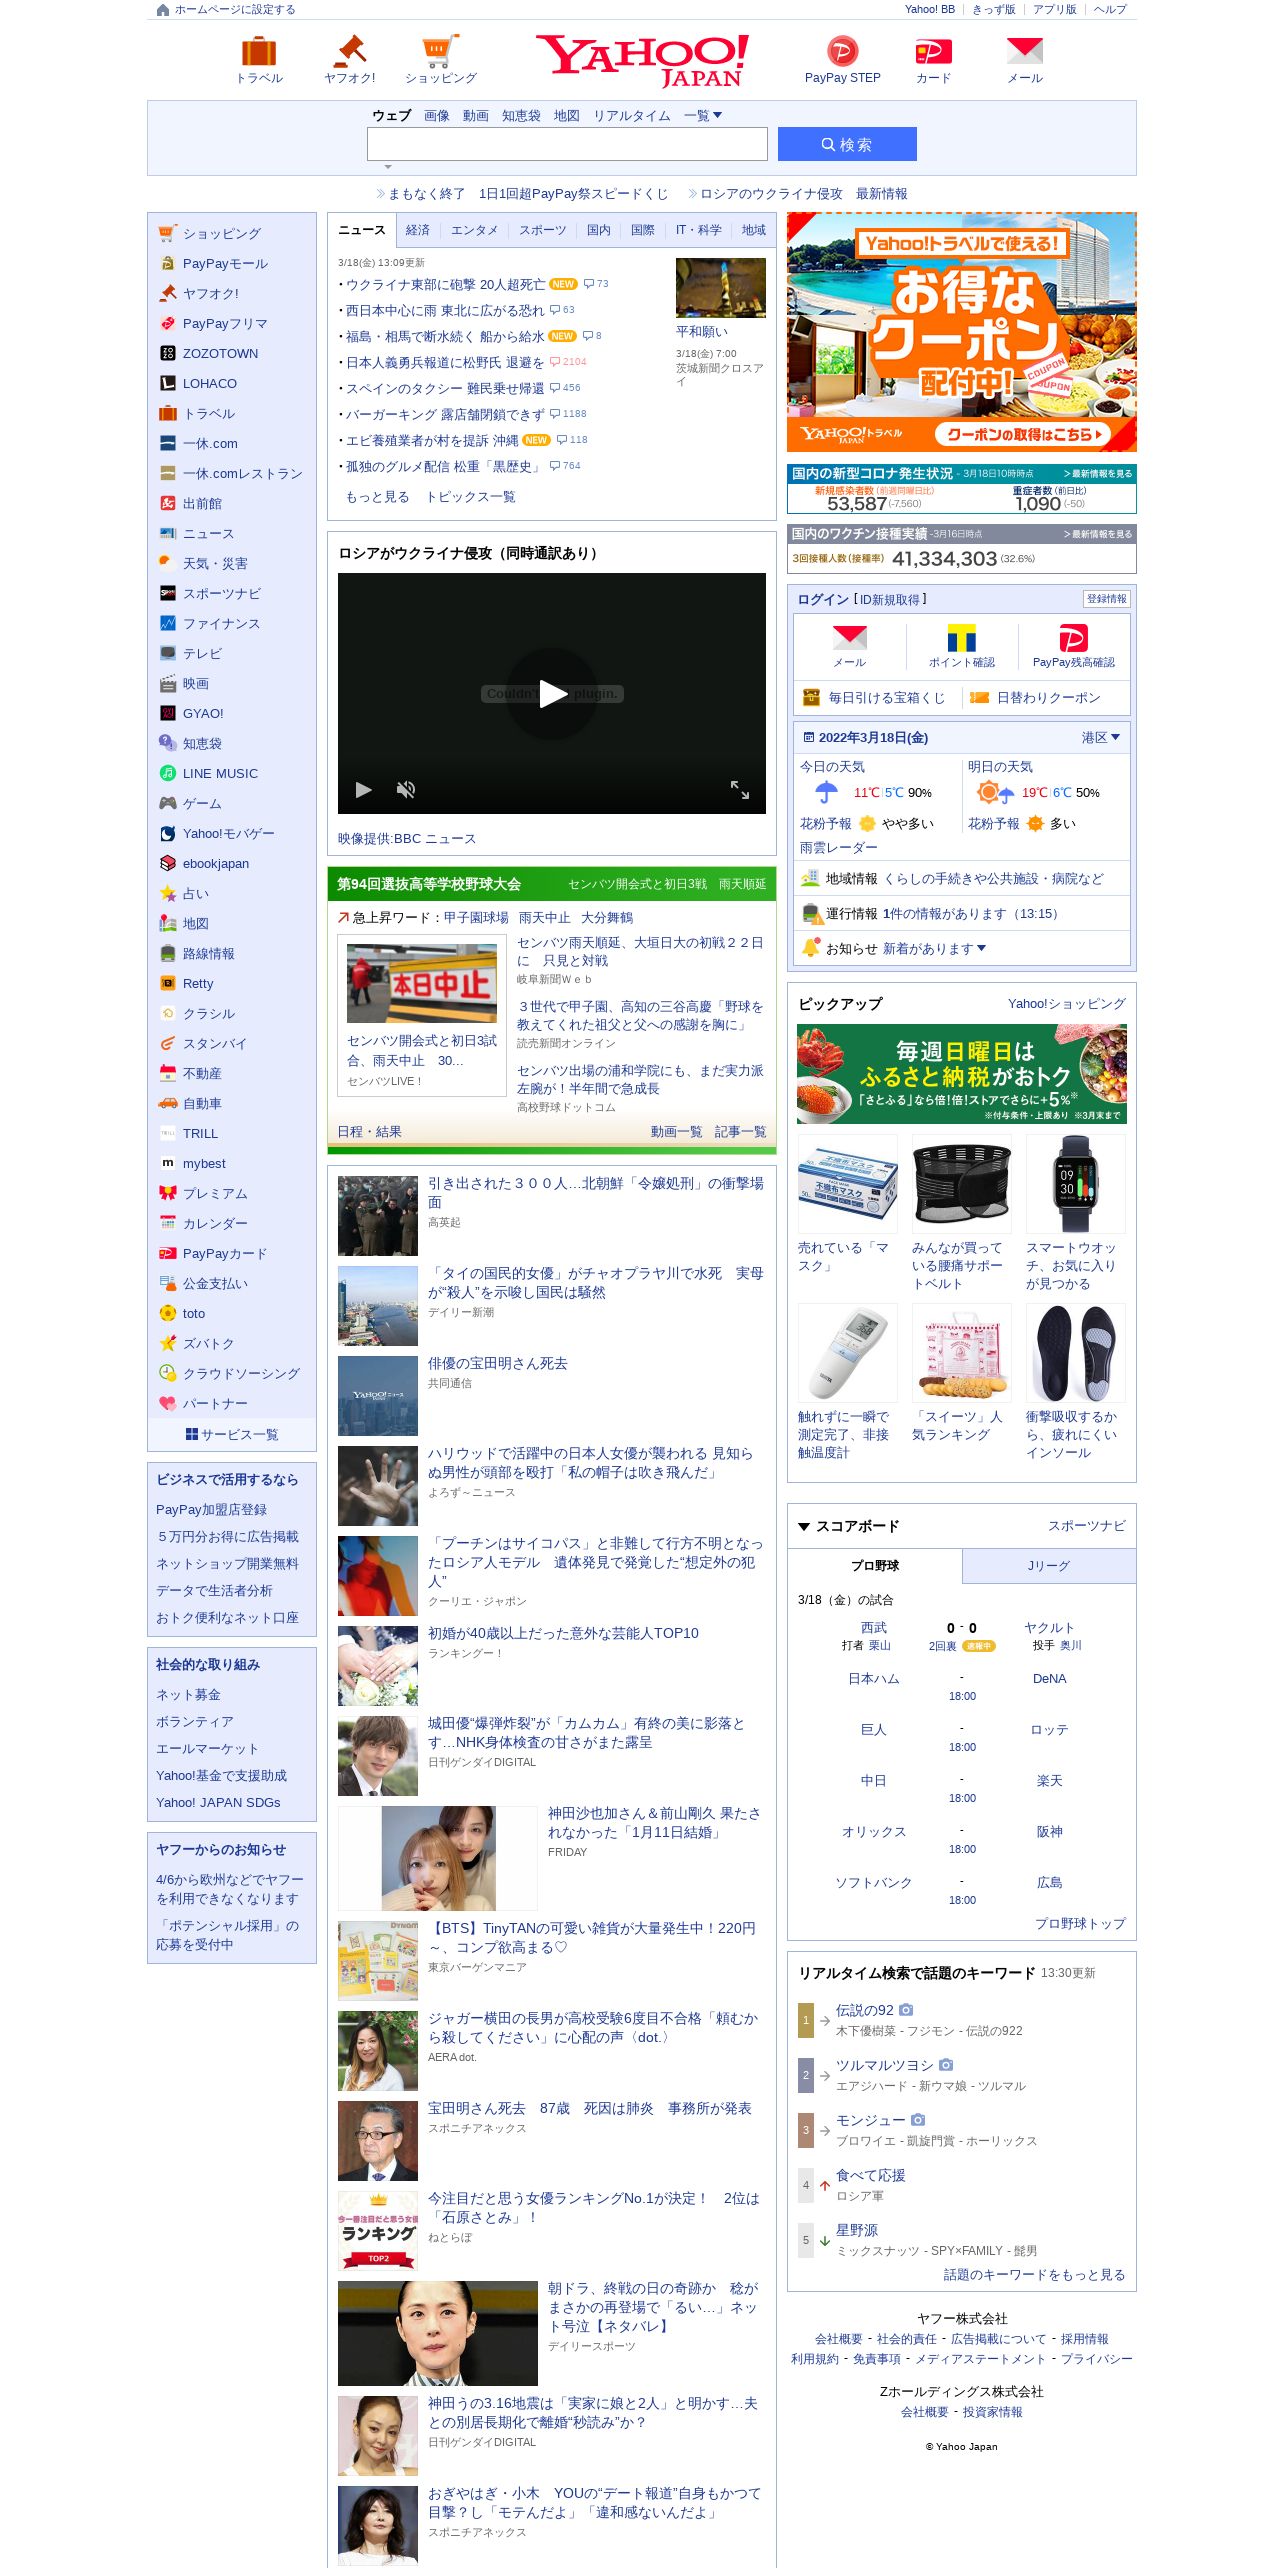This screenshot has width=1284, height=2568.
Task: Switch to the スポーツ news tab
Action: [x=542, y=230]
